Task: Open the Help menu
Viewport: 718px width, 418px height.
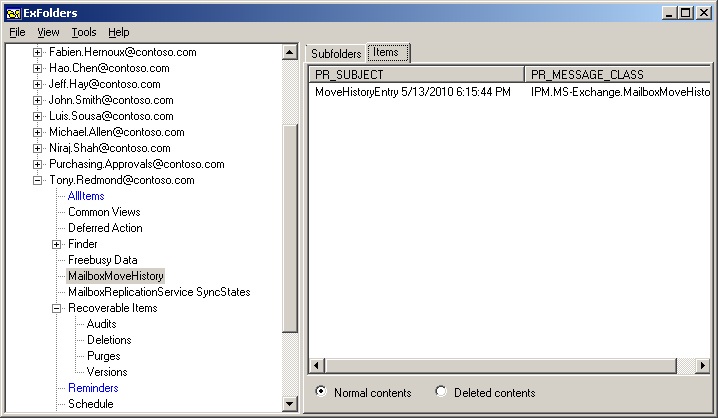Action: pyautogui.click(x=119, y=32)
